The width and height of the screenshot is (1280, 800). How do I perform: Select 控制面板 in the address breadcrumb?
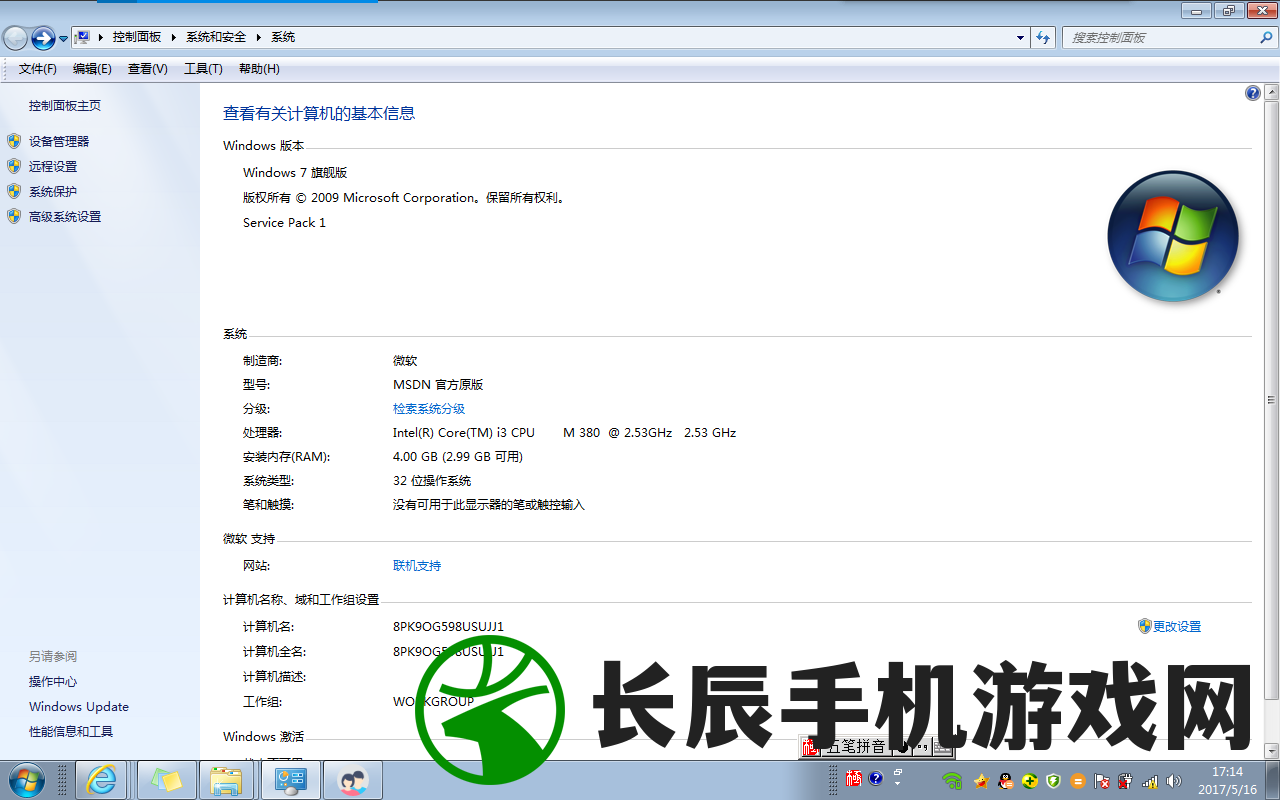(x=137, y=37)
